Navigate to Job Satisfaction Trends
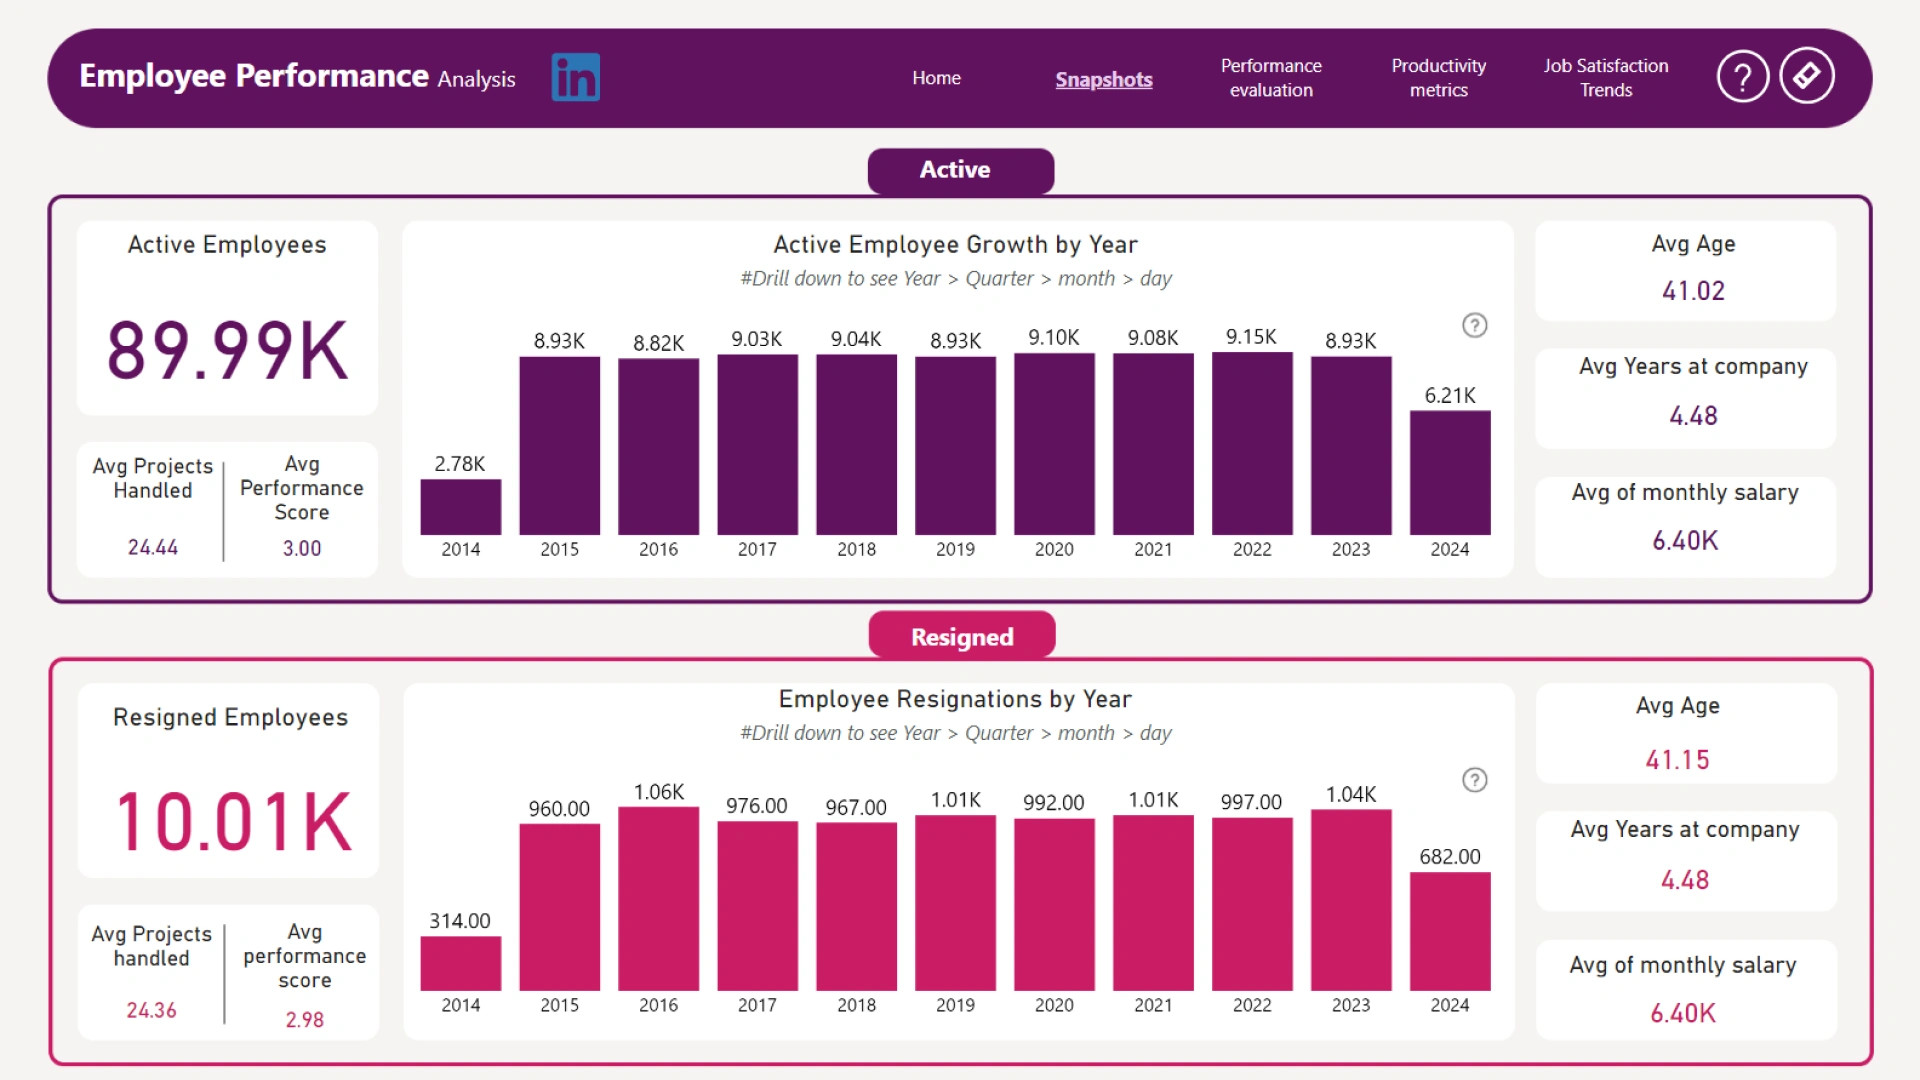 click(1605, 78)
